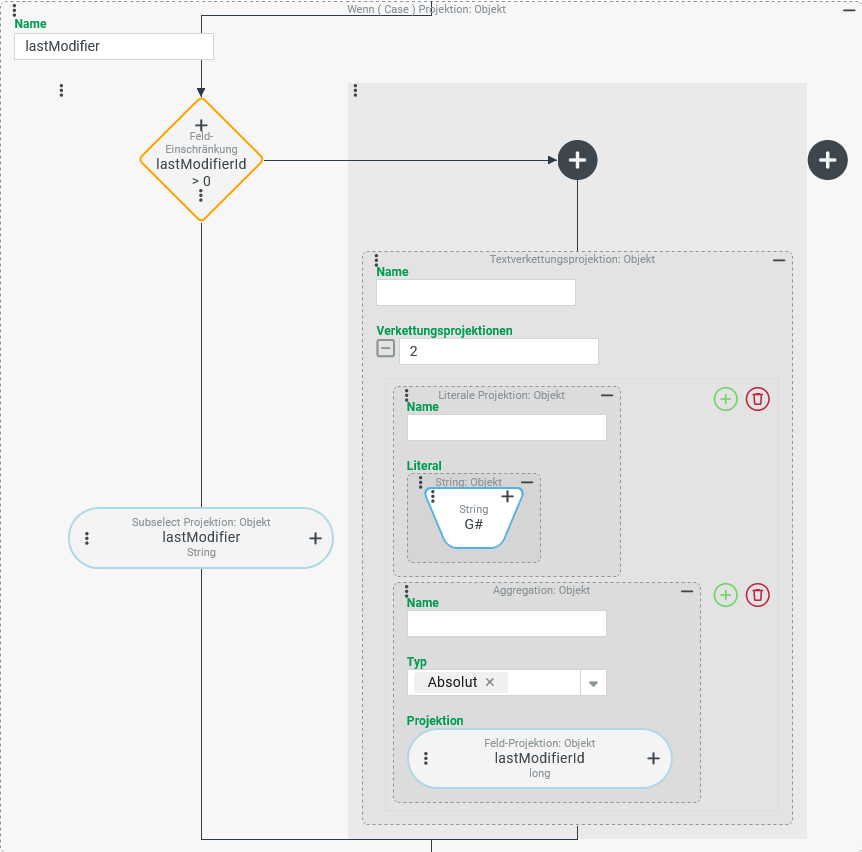Add entry after Aggregation with green plus

pos(726,595)
